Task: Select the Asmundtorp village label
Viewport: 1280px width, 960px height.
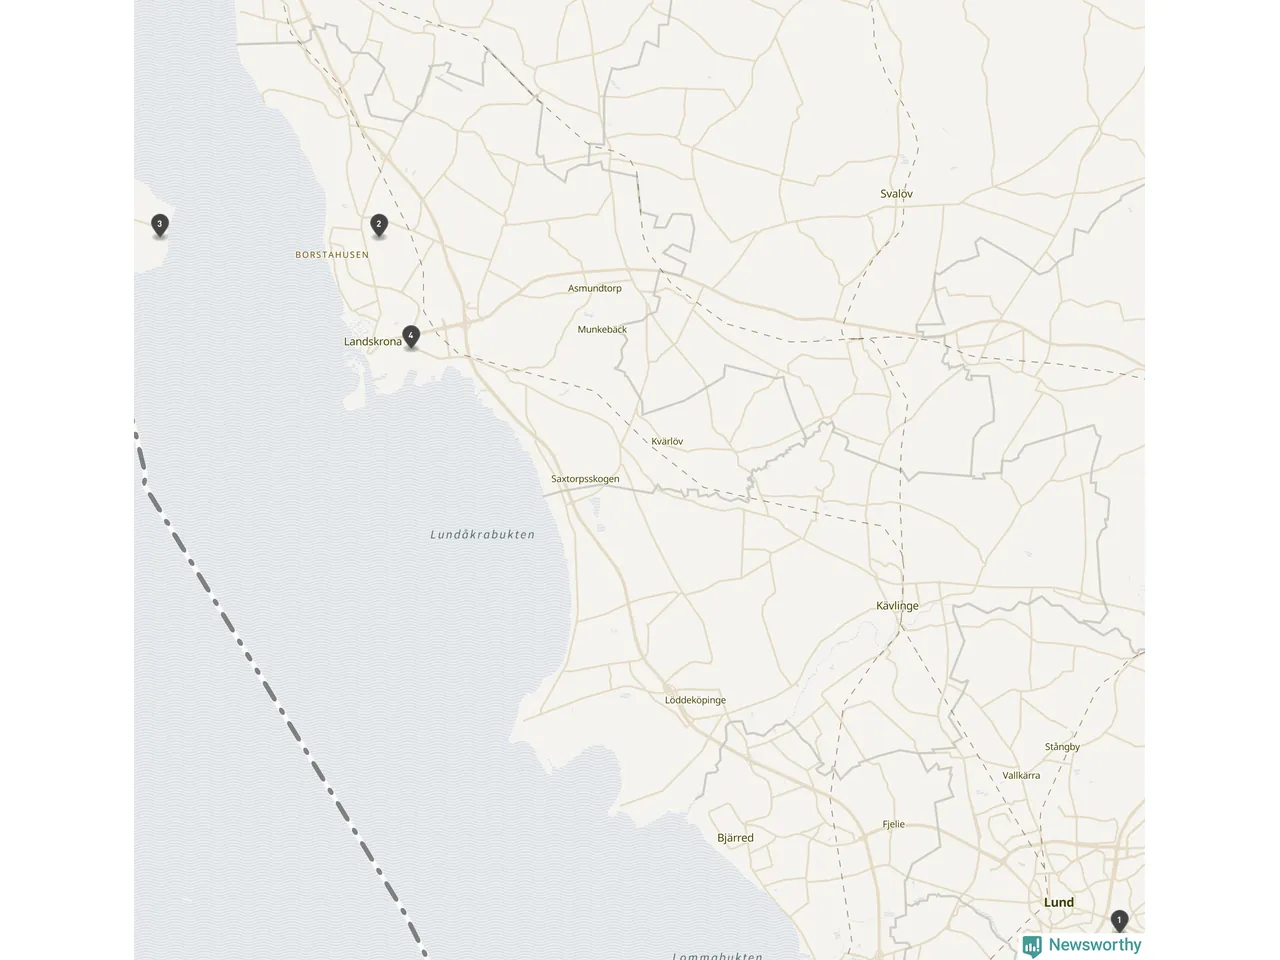Action: pos(595,288)
